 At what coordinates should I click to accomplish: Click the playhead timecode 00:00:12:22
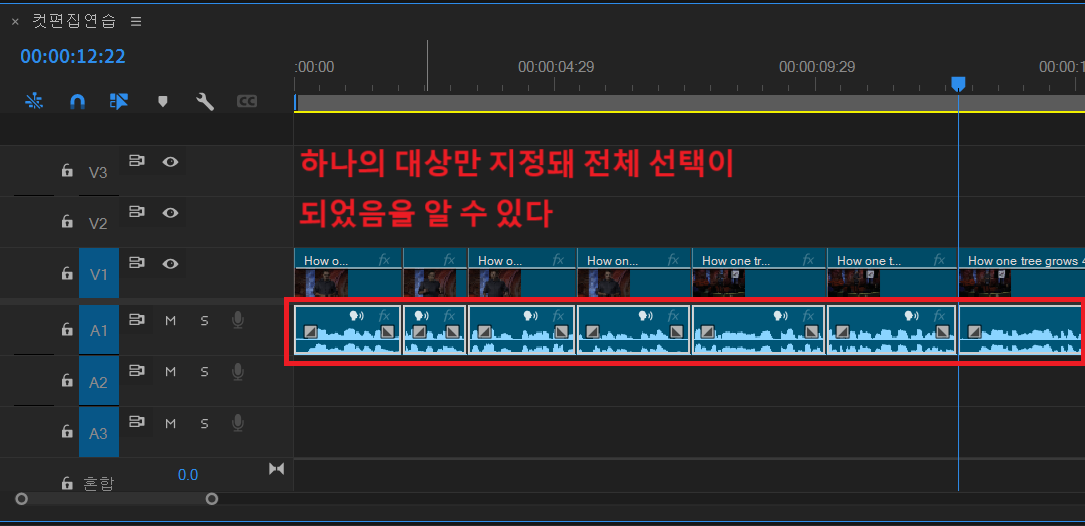pyautogui.click(x=73, y=56)
